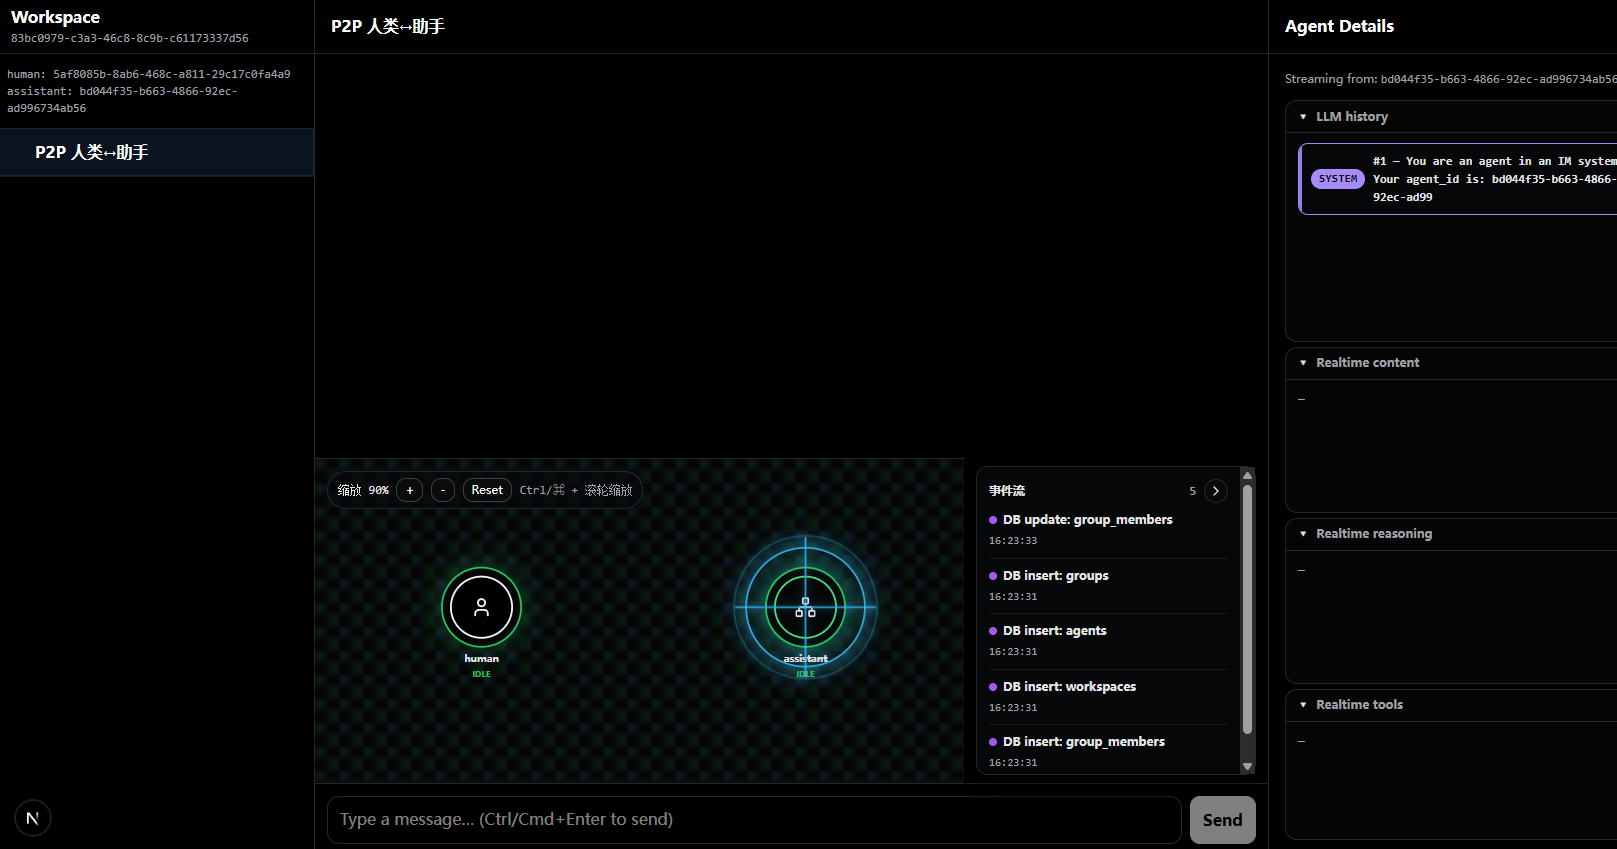Select the assistant agent node icon
This screenshot has width=1617, height=849.
tap(805, 607)
